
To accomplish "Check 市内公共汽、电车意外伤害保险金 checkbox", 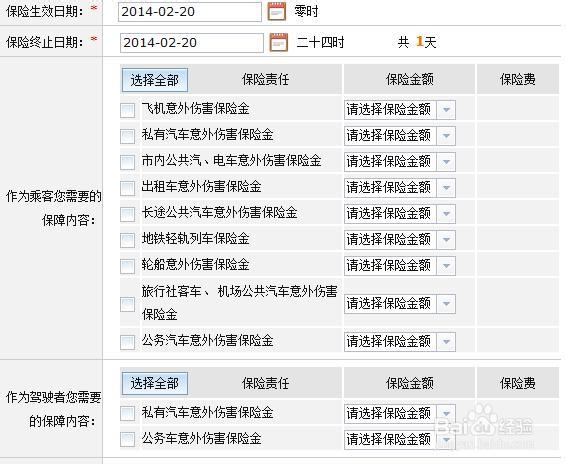I will tap(127, 162).
